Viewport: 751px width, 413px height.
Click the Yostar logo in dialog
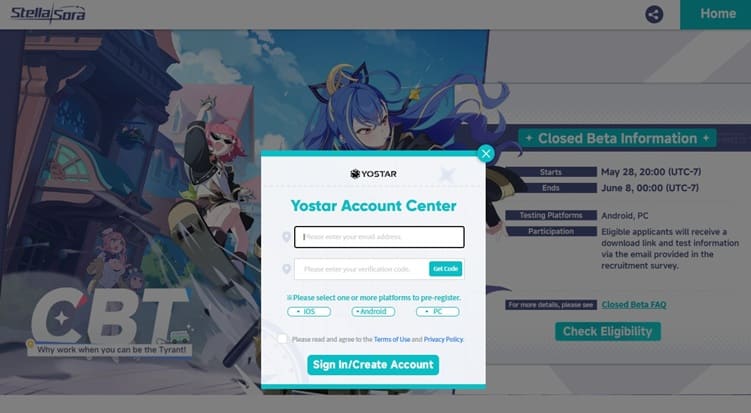(x=373, y=173)
